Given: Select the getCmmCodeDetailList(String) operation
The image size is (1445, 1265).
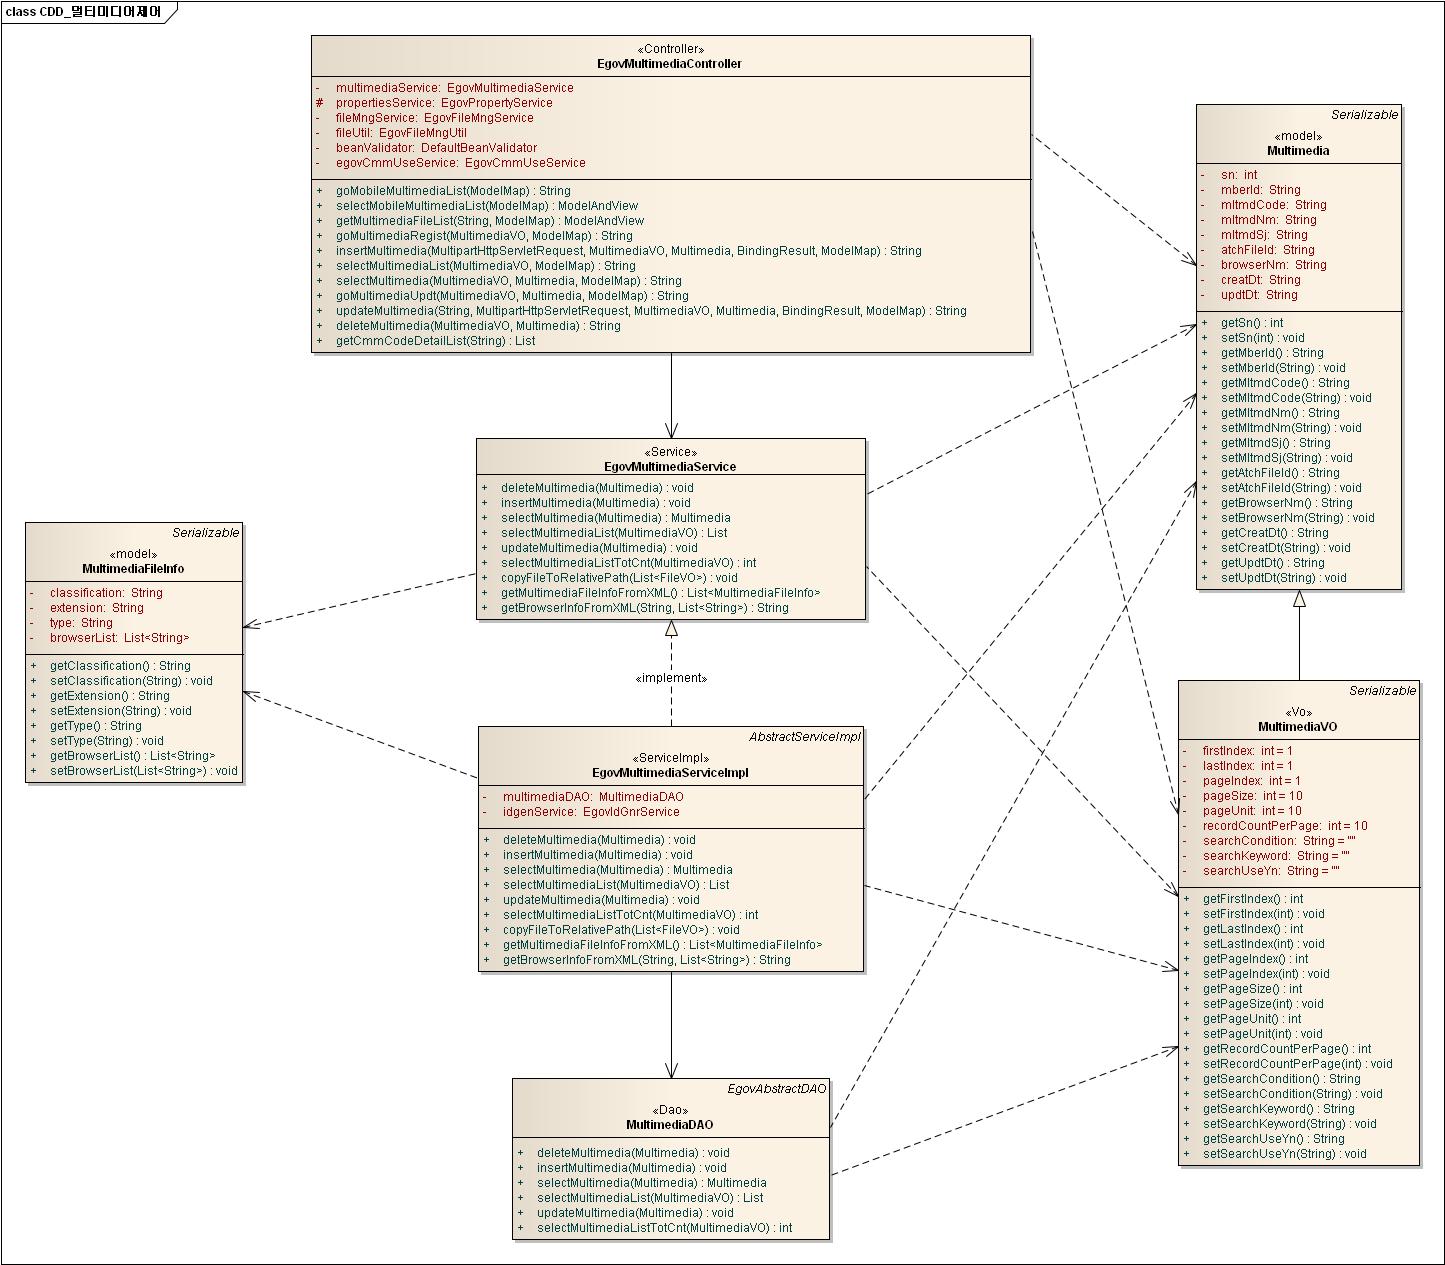Looking at the screenshot, I should (x=435, y=341).
